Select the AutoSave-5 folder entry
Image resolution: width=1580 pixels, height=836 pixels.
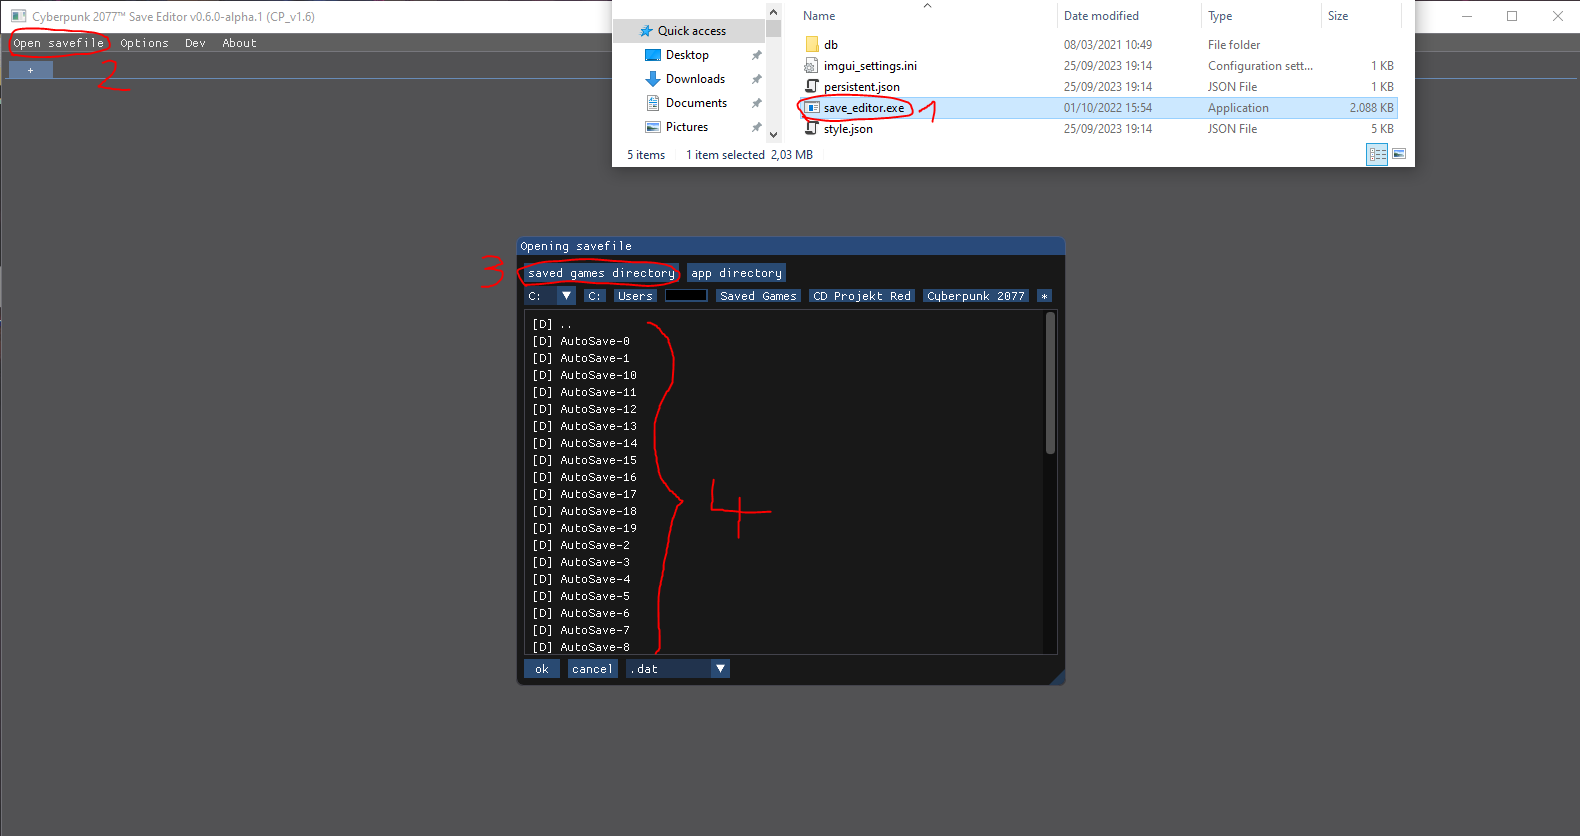(x=785, y=596)
